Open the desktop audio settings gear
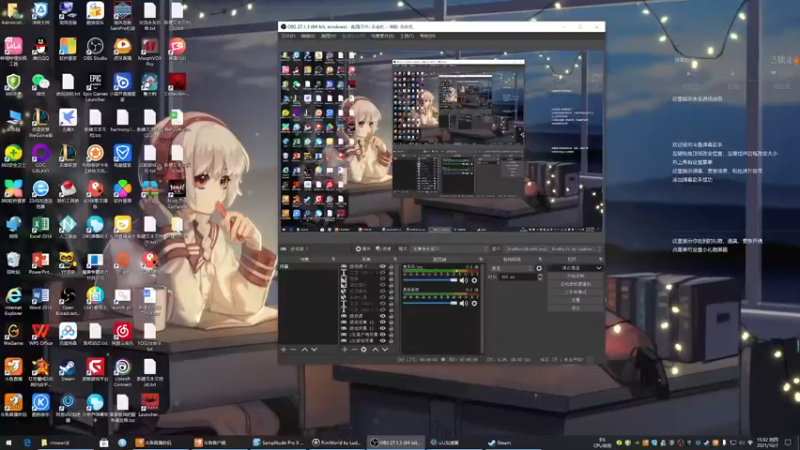The height and width of the screenshot is (450, 800). [474, 303]
